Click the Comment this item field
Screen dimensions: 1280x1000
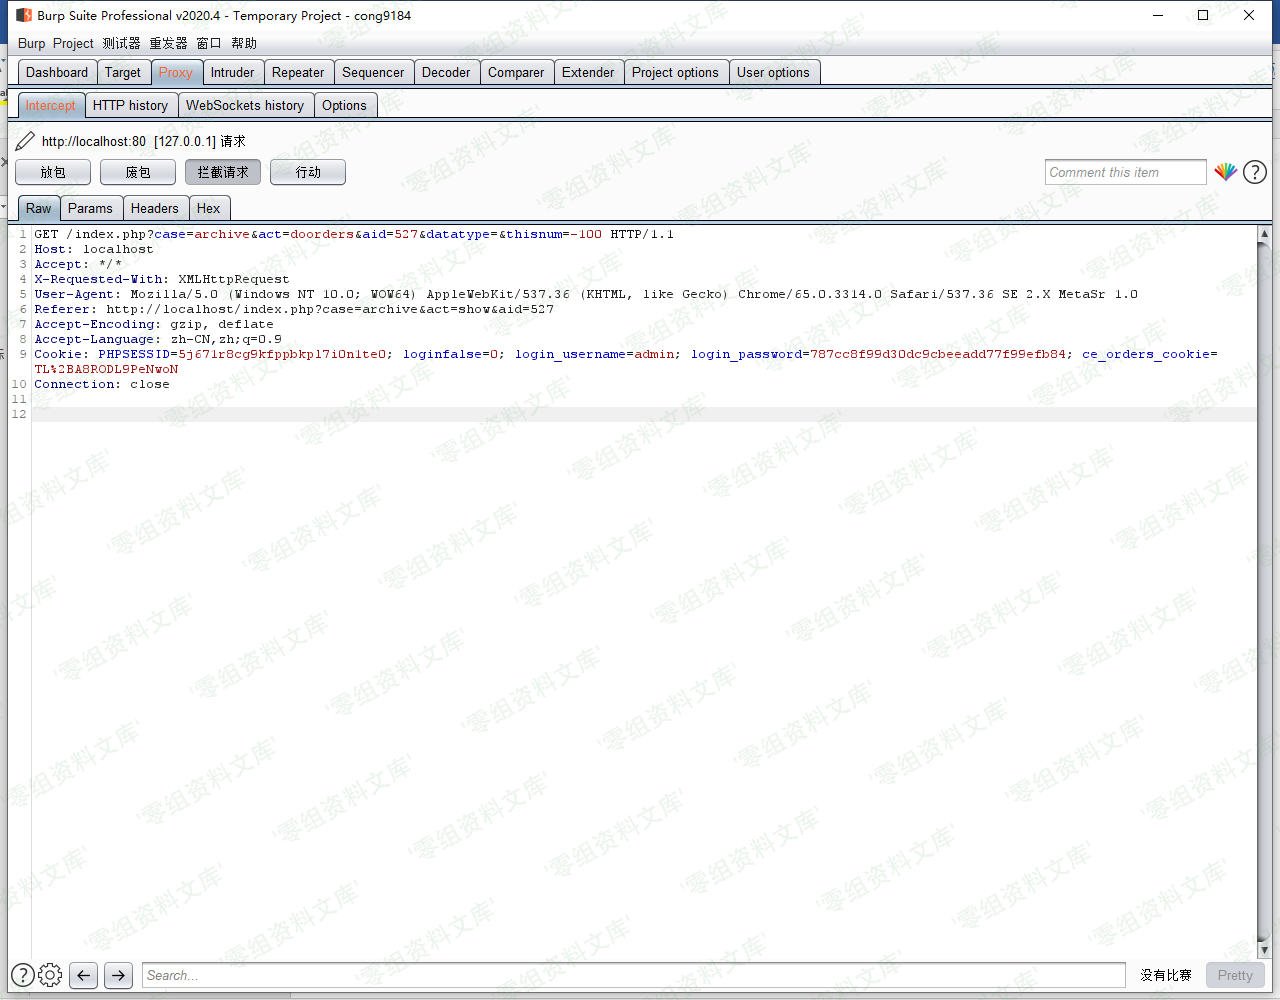[x=1124, y=172]
